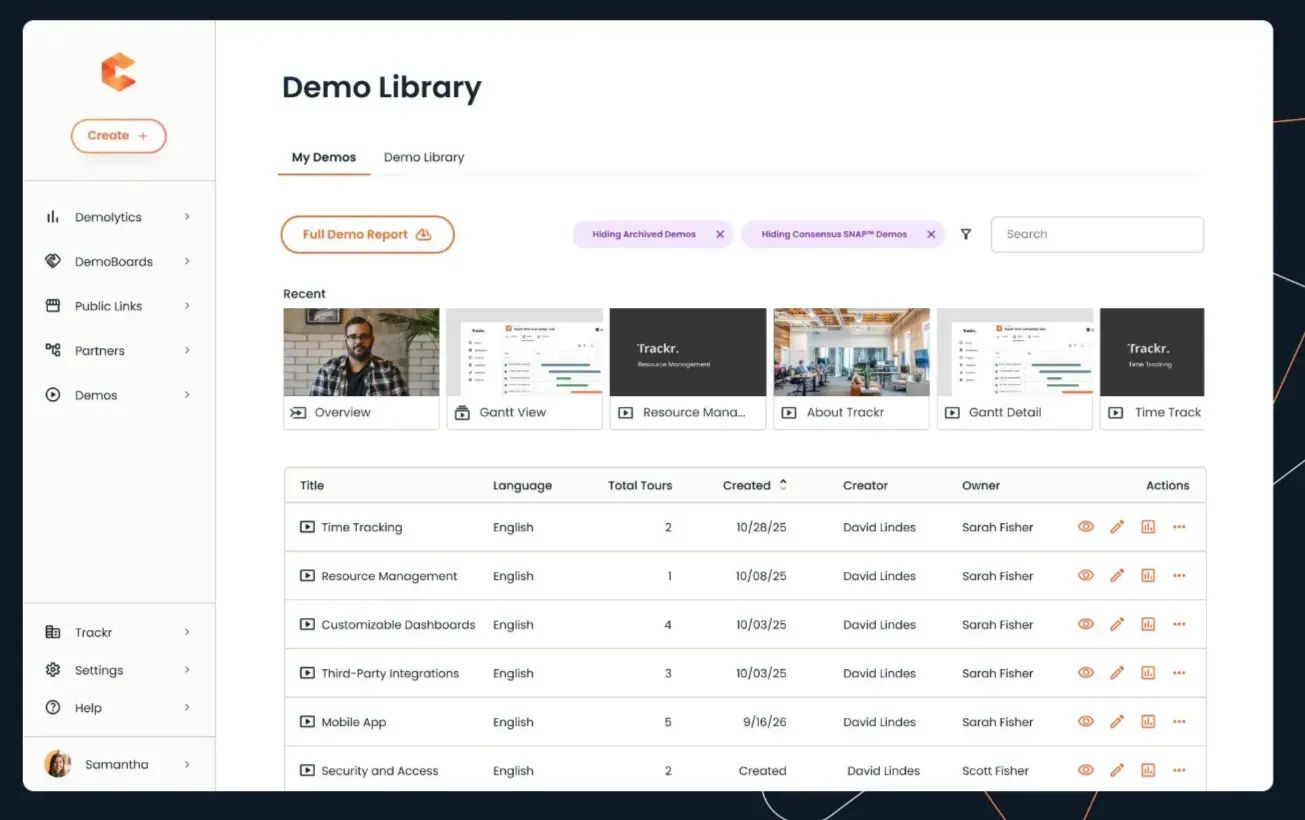Preview Time Tracking with eye icon
The height and width of the screenshot is (820, 1305).
pos(1086,527)
